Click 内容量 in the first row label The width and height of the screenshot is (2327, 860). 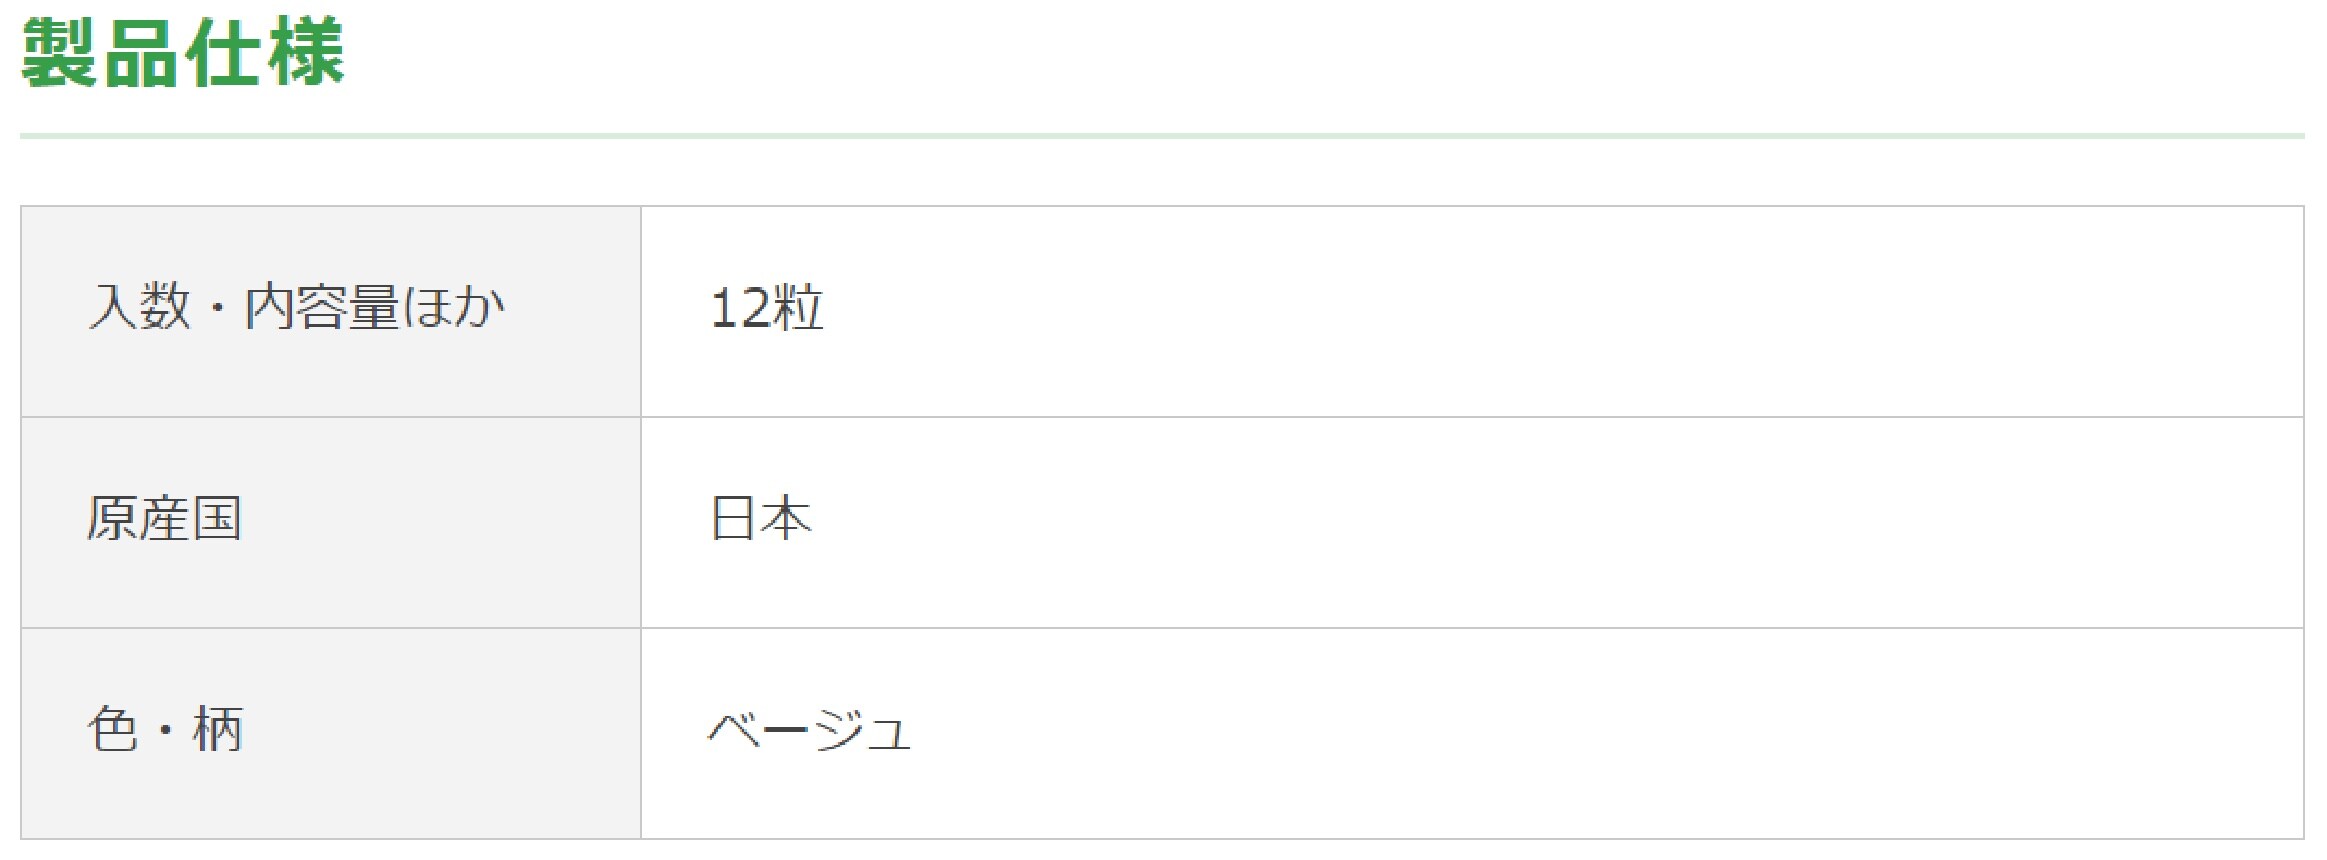pyautogui.click(x=322, y=307)
